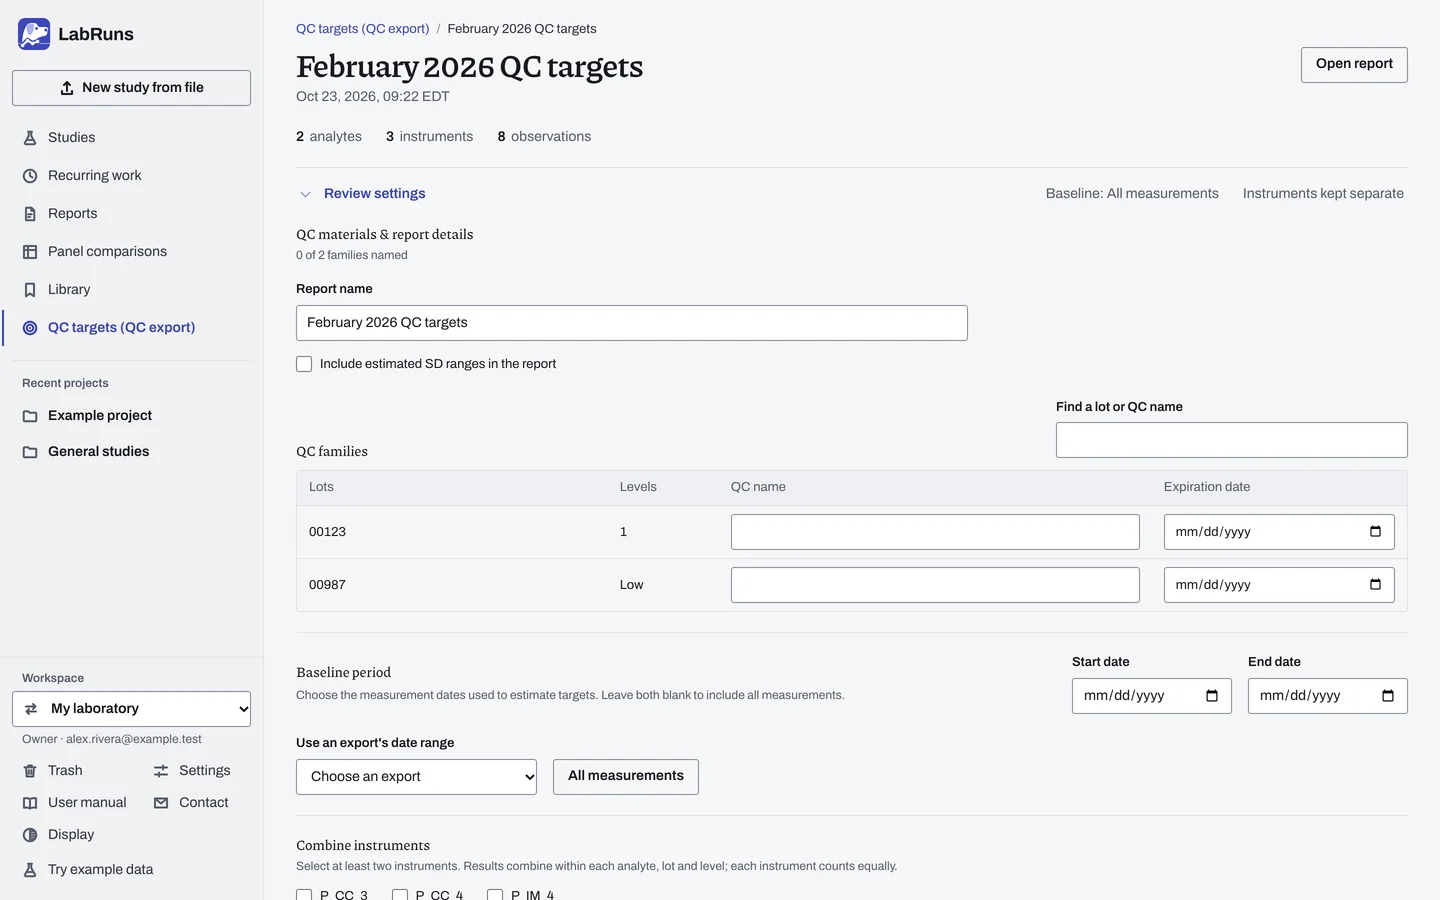The image size is (1440, 900).
Task: Focus the Report name field
Action: [x=632, y=323]
